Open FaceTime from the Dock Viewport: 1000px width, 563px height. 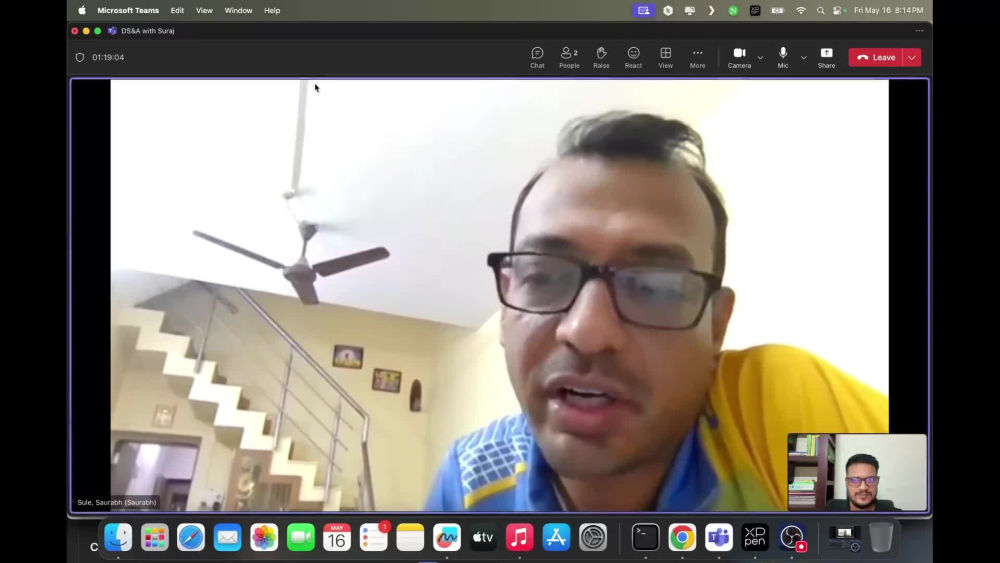pyautogui.click(x=300, y=537)
